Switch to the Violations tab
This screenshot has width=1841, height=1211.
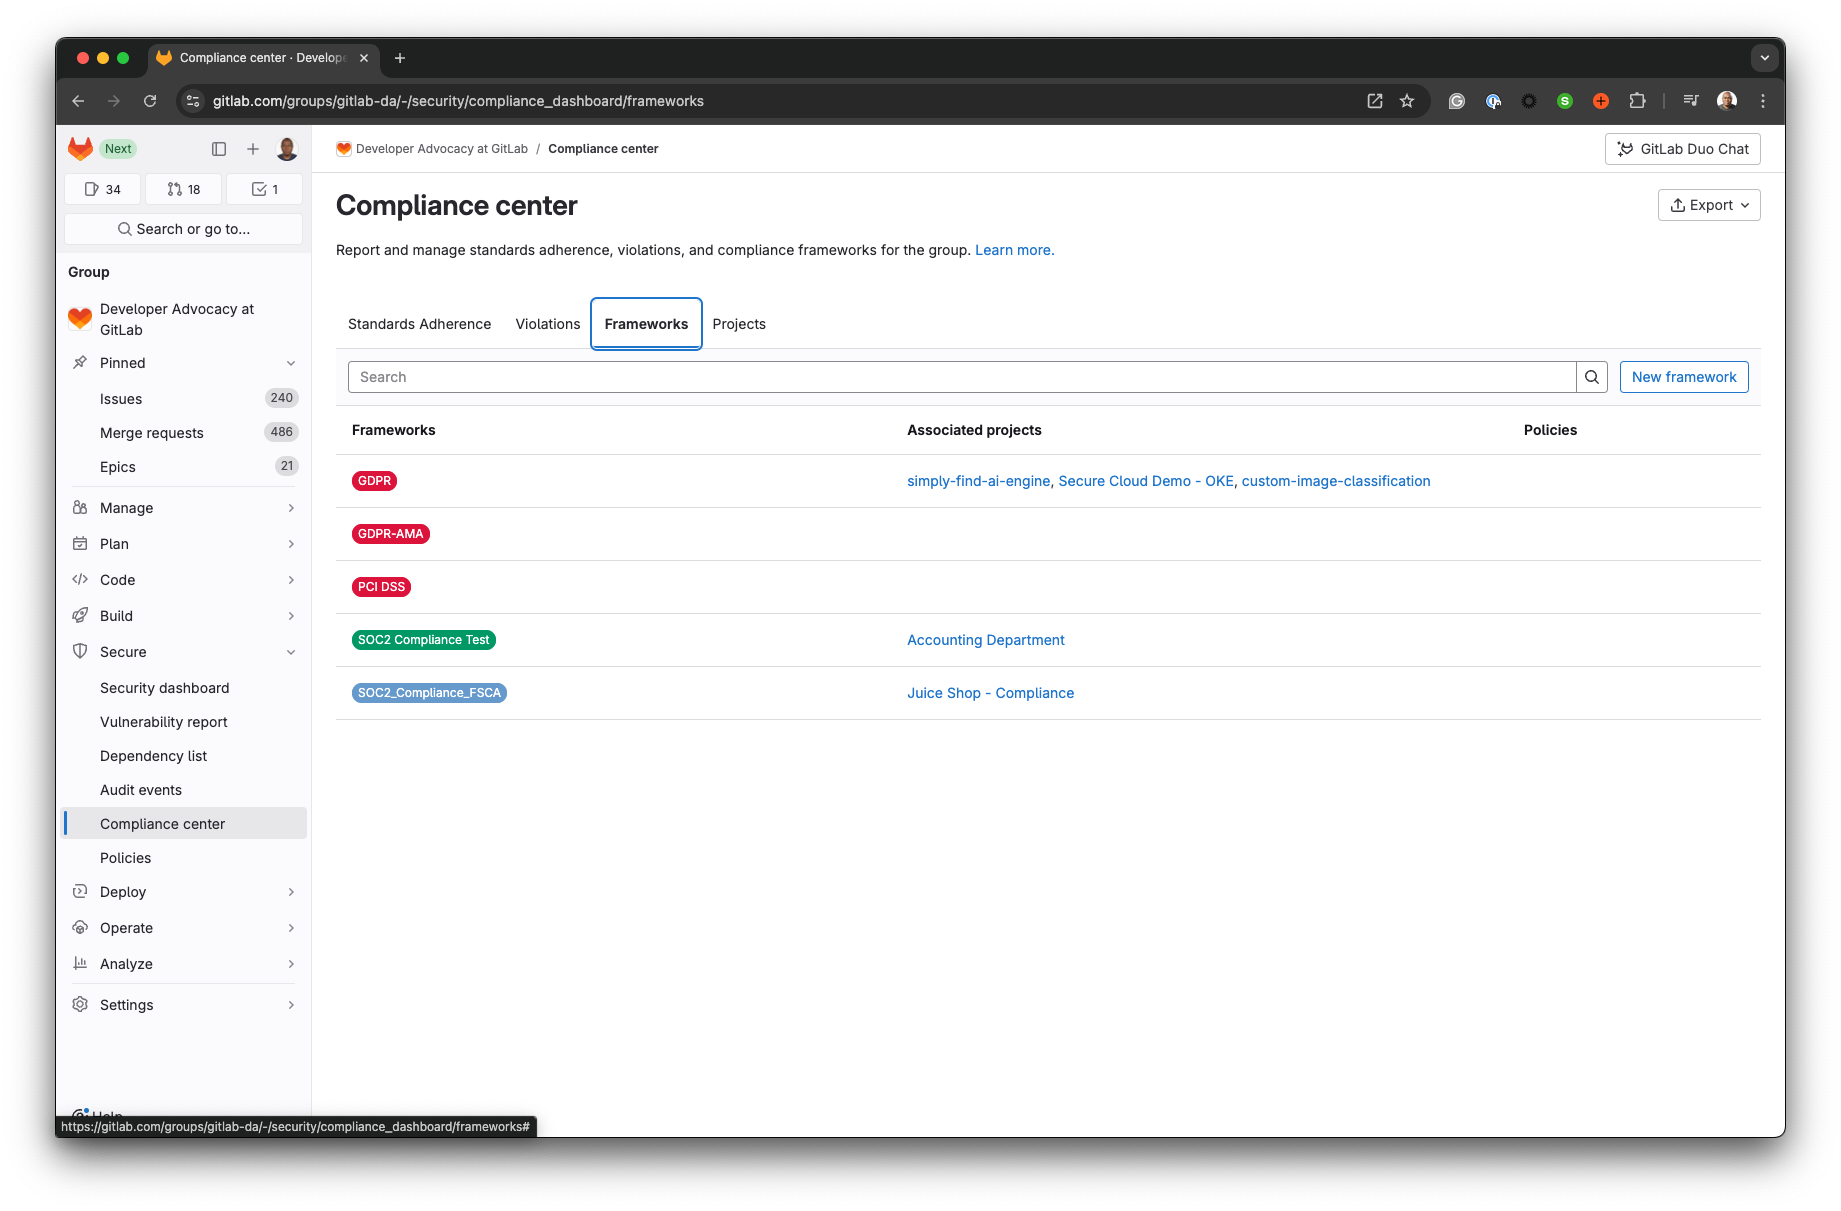pyautogui.click(x=547, y=324)
